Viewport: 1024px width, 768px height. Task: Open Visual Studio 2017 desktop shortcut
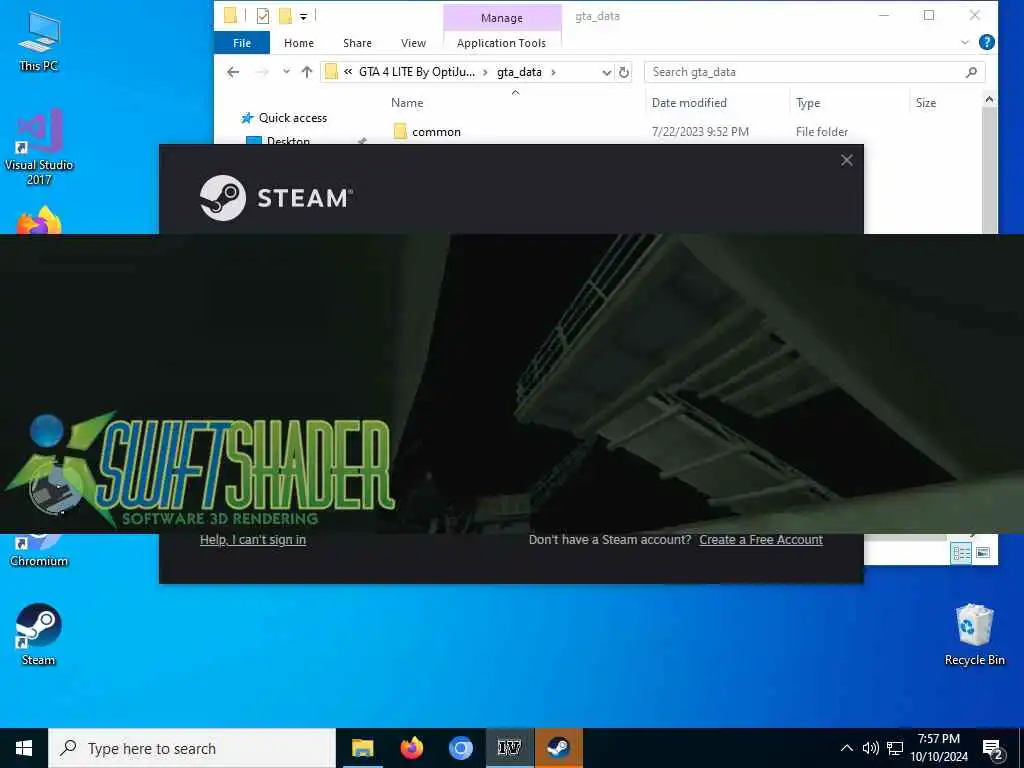tap(39, 147)
